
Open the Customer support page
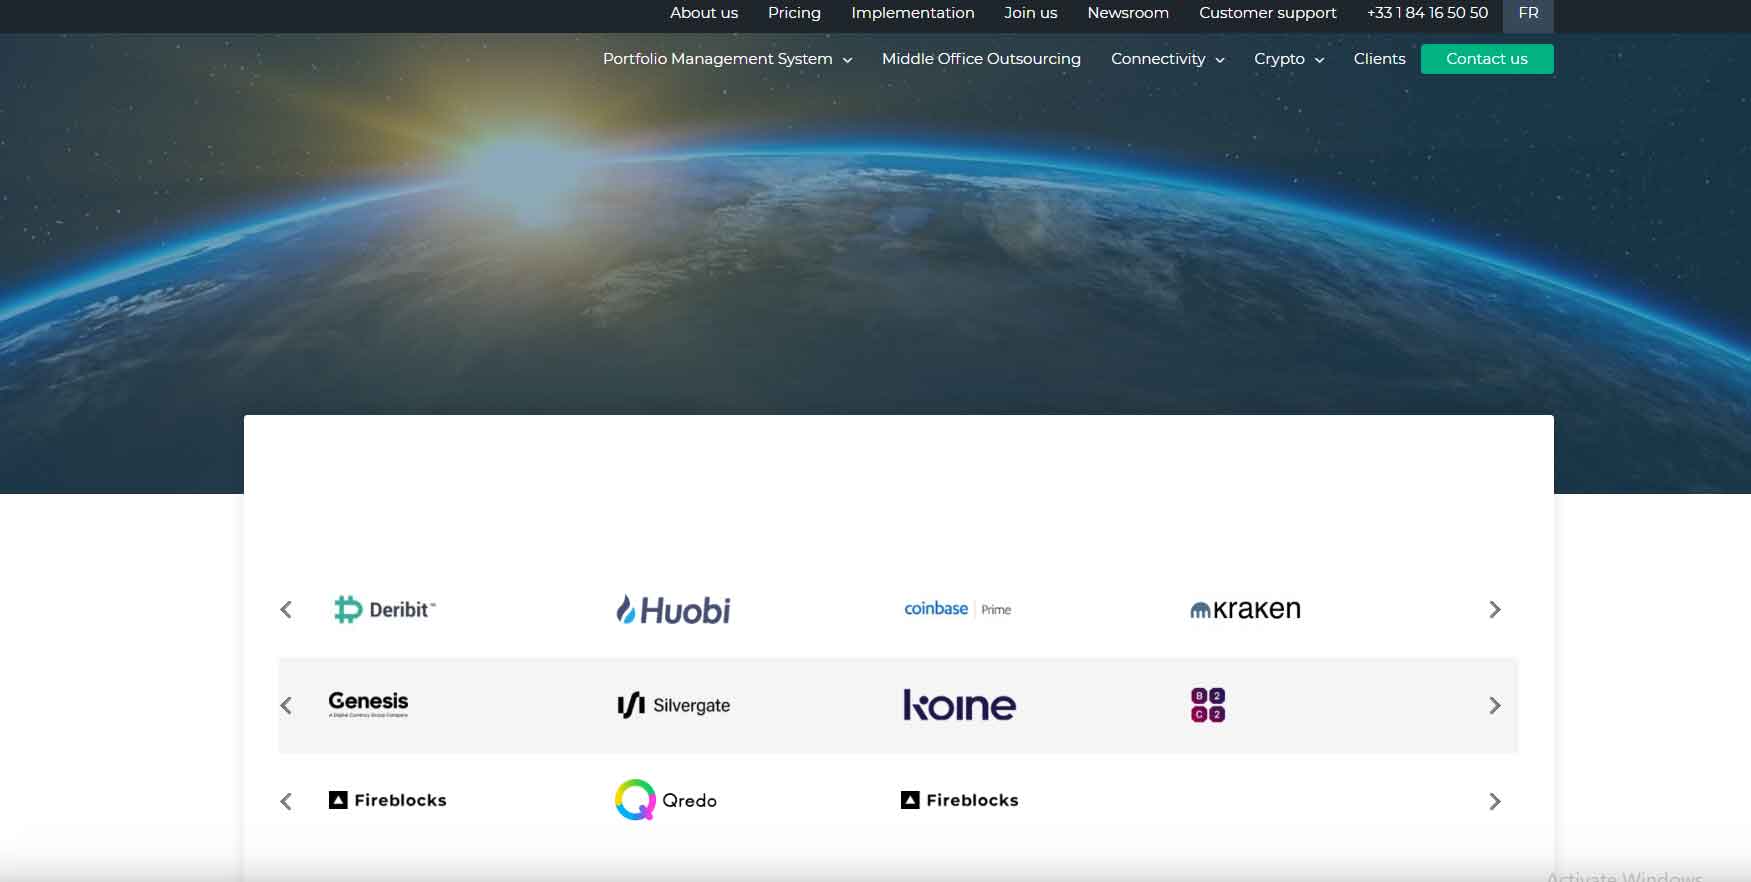coord(1267,13)
